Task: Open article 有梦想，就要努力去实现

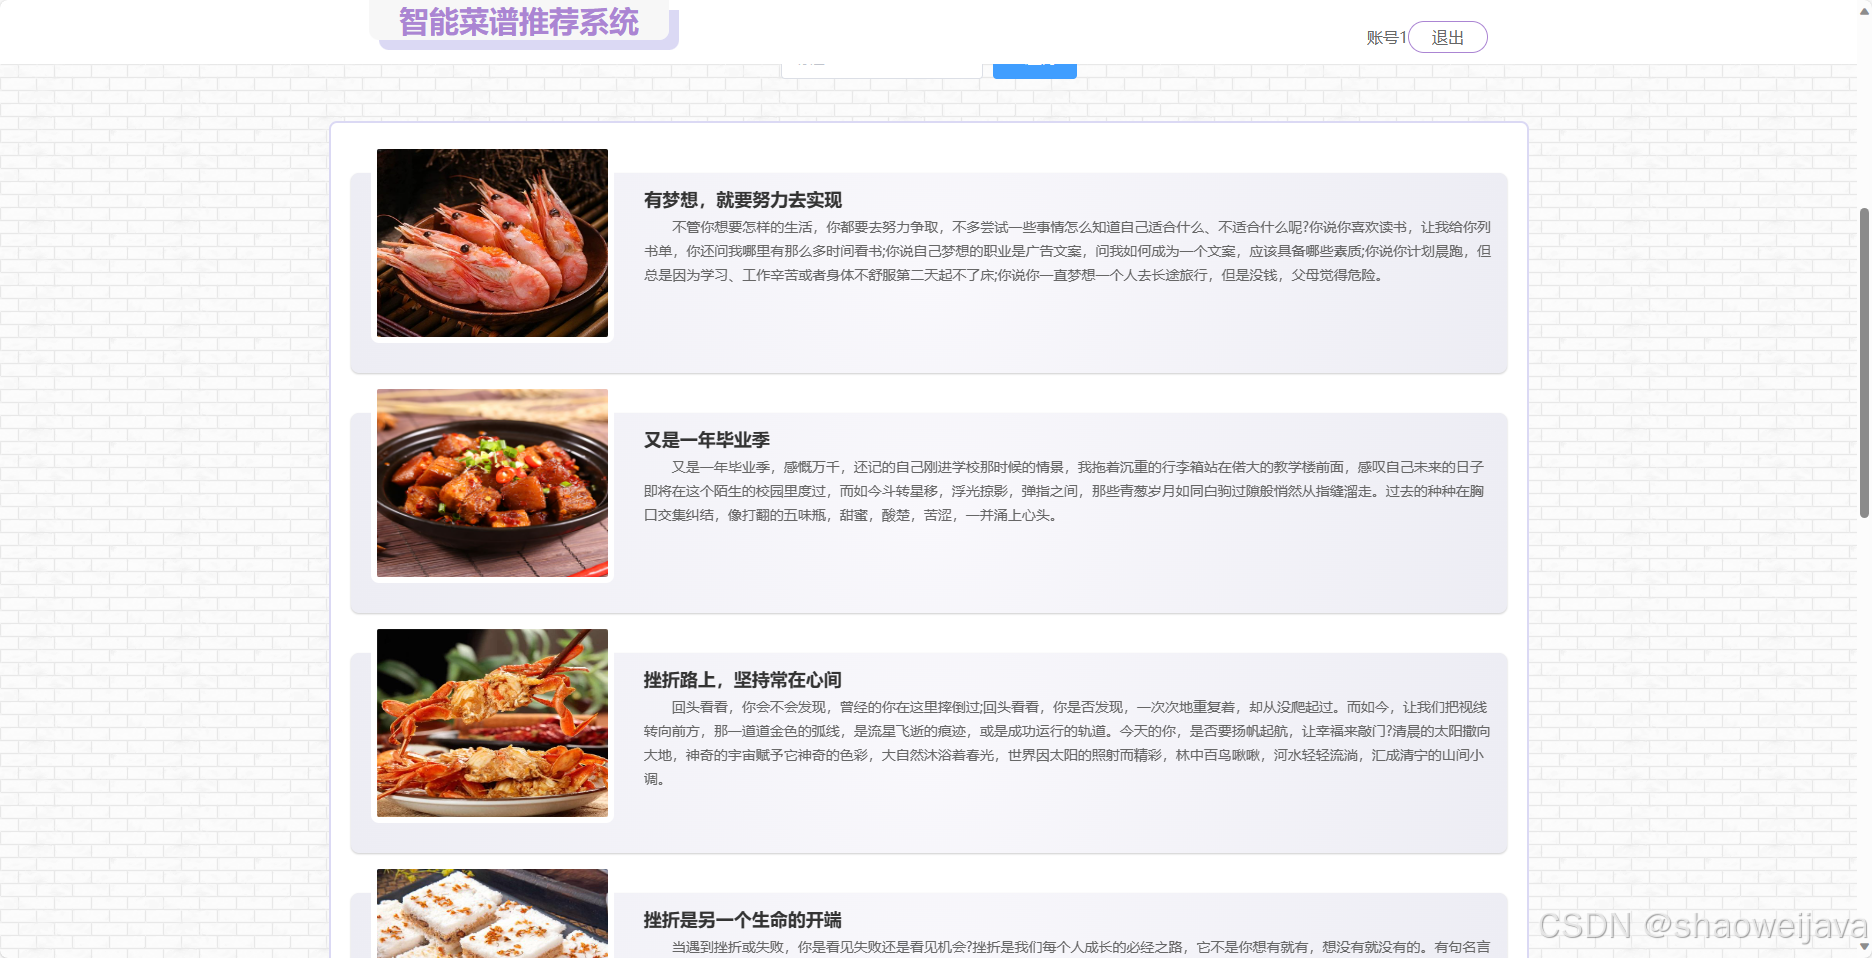Action: [x=743, y=200]
